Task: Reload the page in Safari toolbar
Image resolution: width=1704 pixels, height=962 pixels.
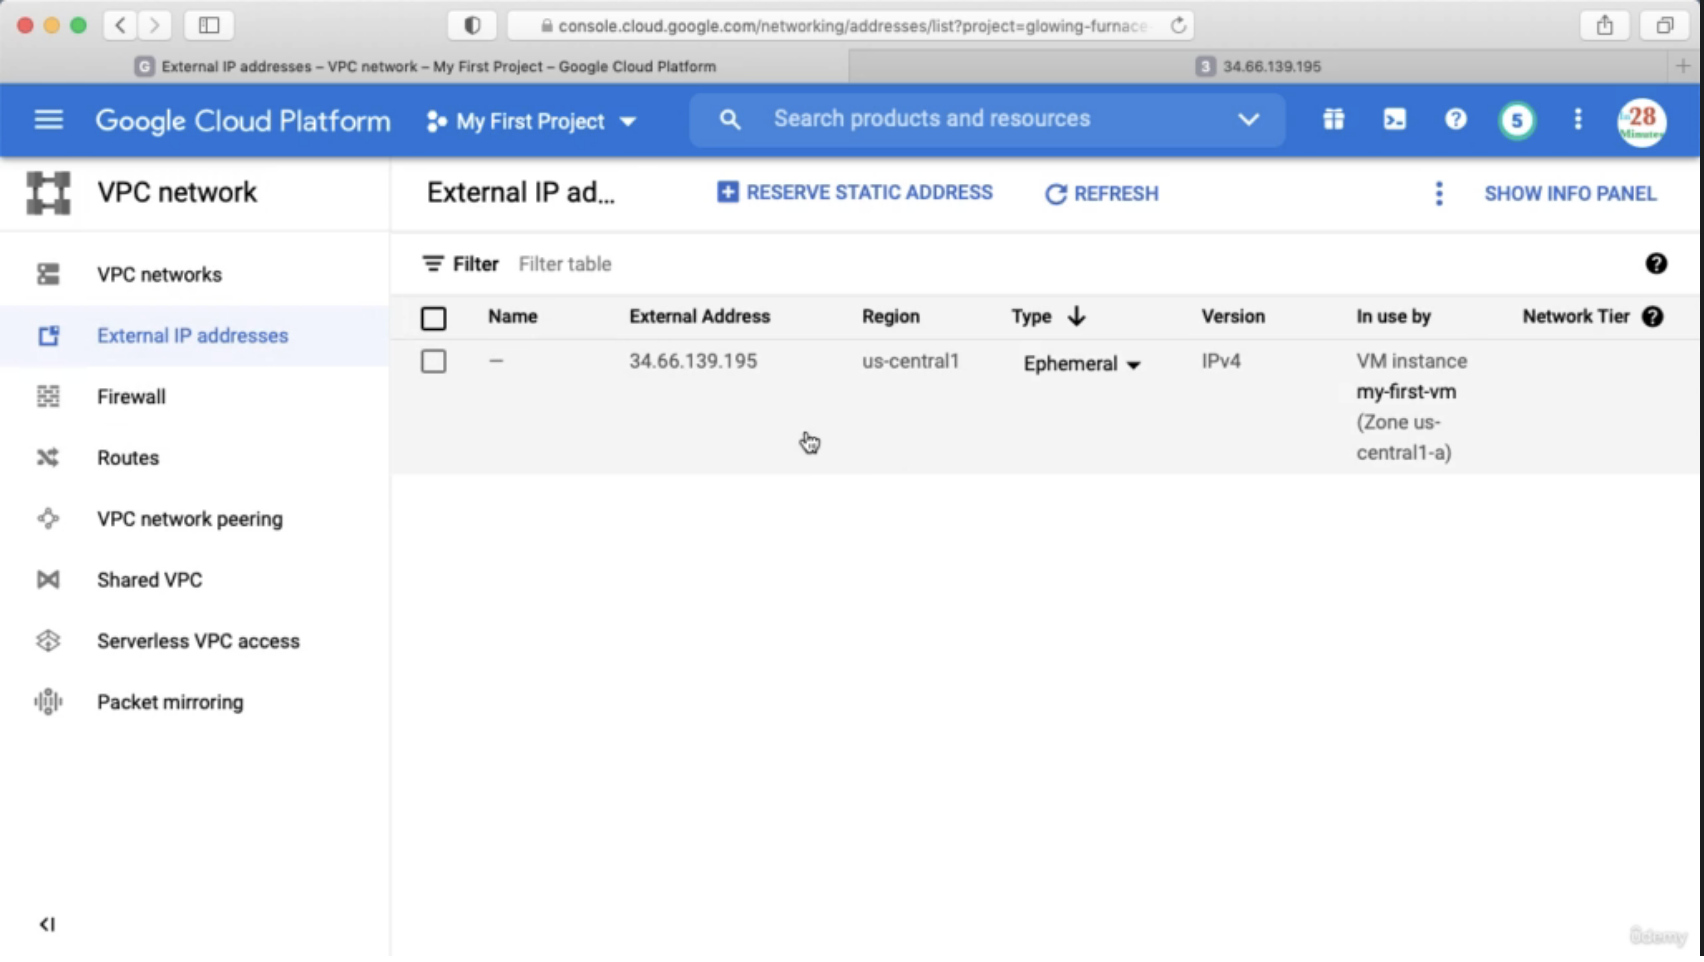Action: 1179,26
